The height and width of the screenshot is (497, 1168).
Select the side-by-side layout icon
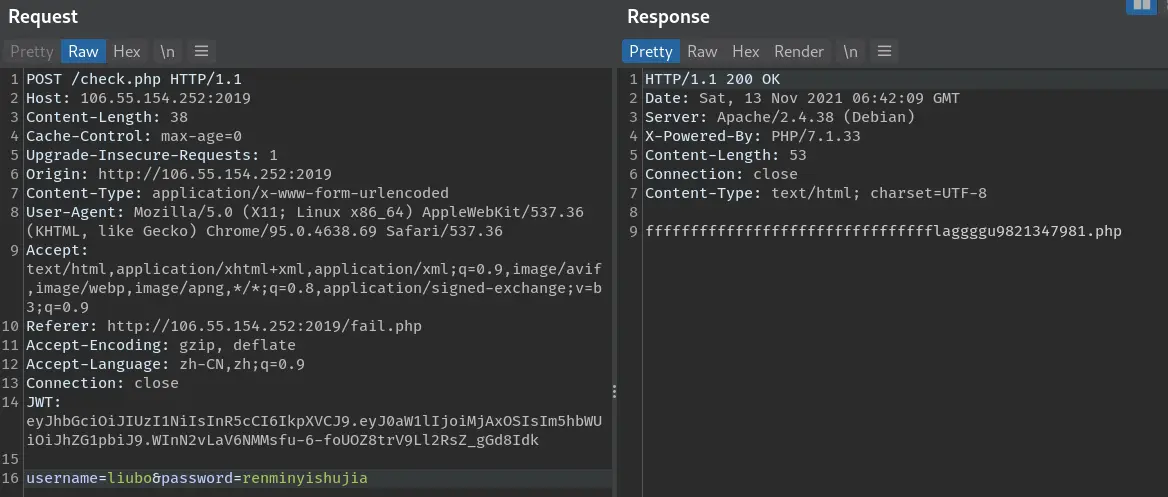coord(1140,6)
